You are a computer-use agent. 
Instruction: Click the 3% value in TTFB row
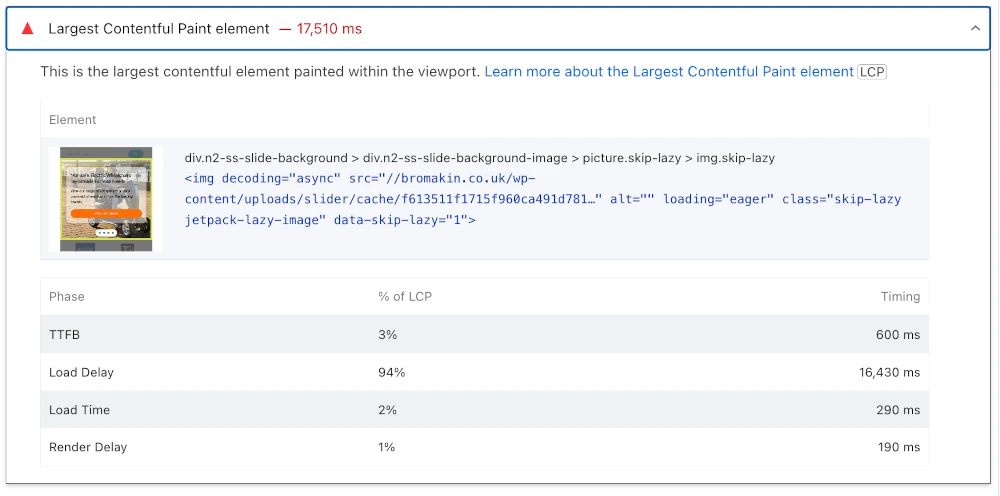click(387, 334)
